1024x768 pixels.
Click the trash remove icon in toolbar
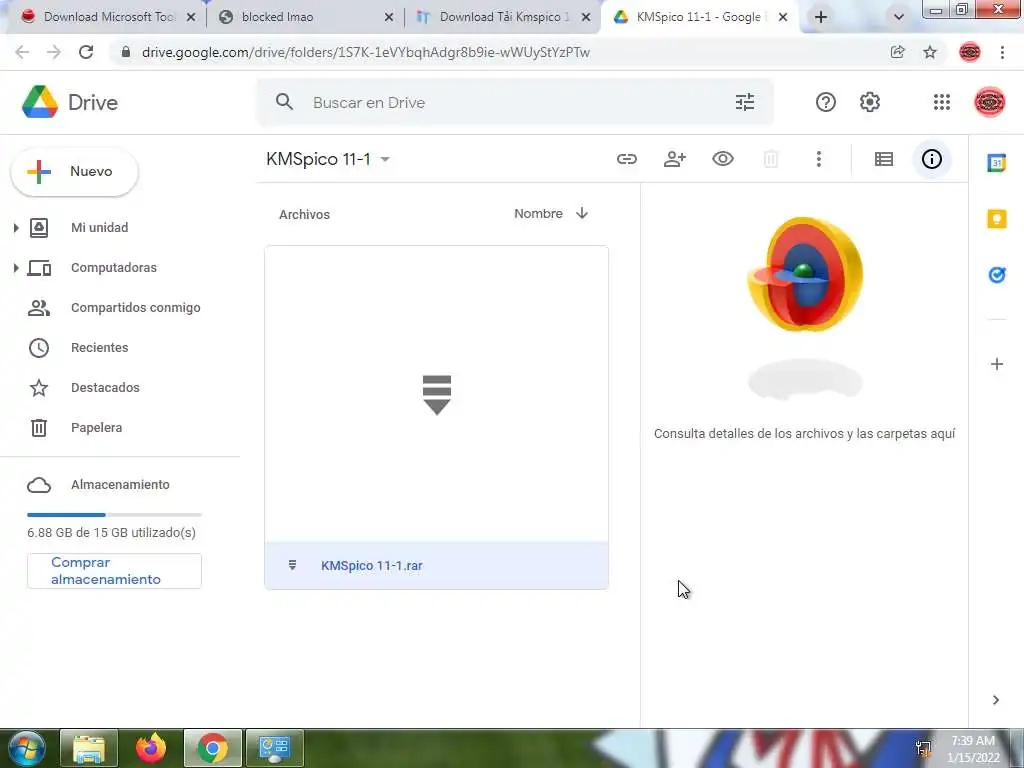click(771, 159)
